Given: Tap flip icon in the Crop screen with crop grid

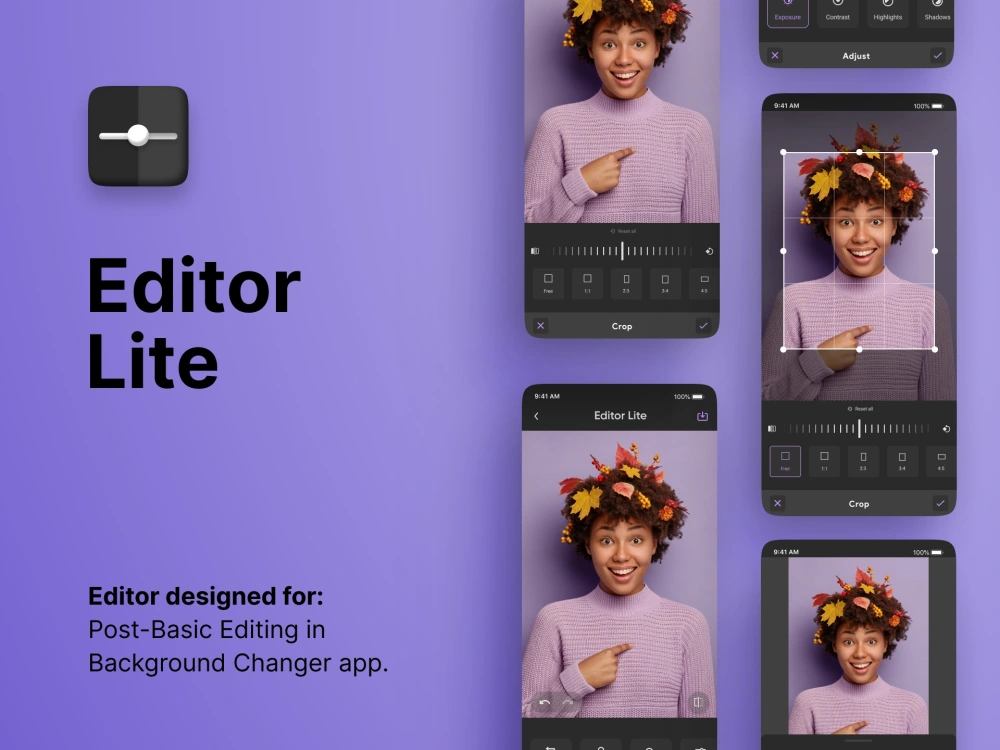Looking at the screenshot, I should coord(772,429).
